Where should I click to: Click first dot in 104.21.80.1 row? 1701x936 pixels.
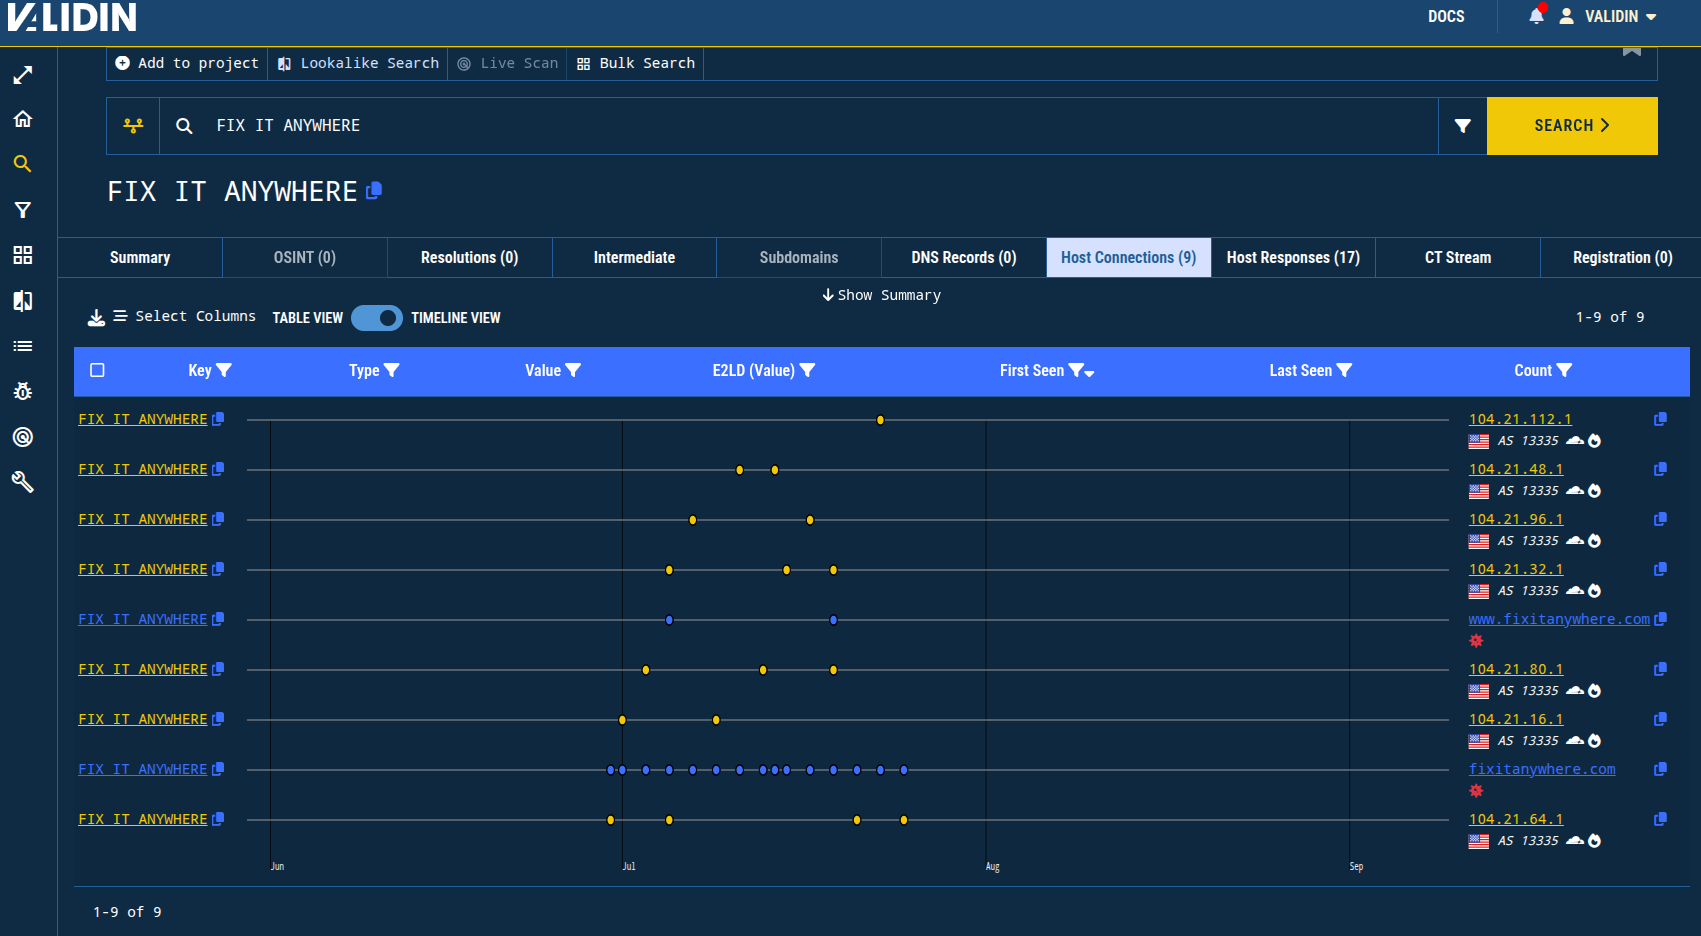point(646,670)
